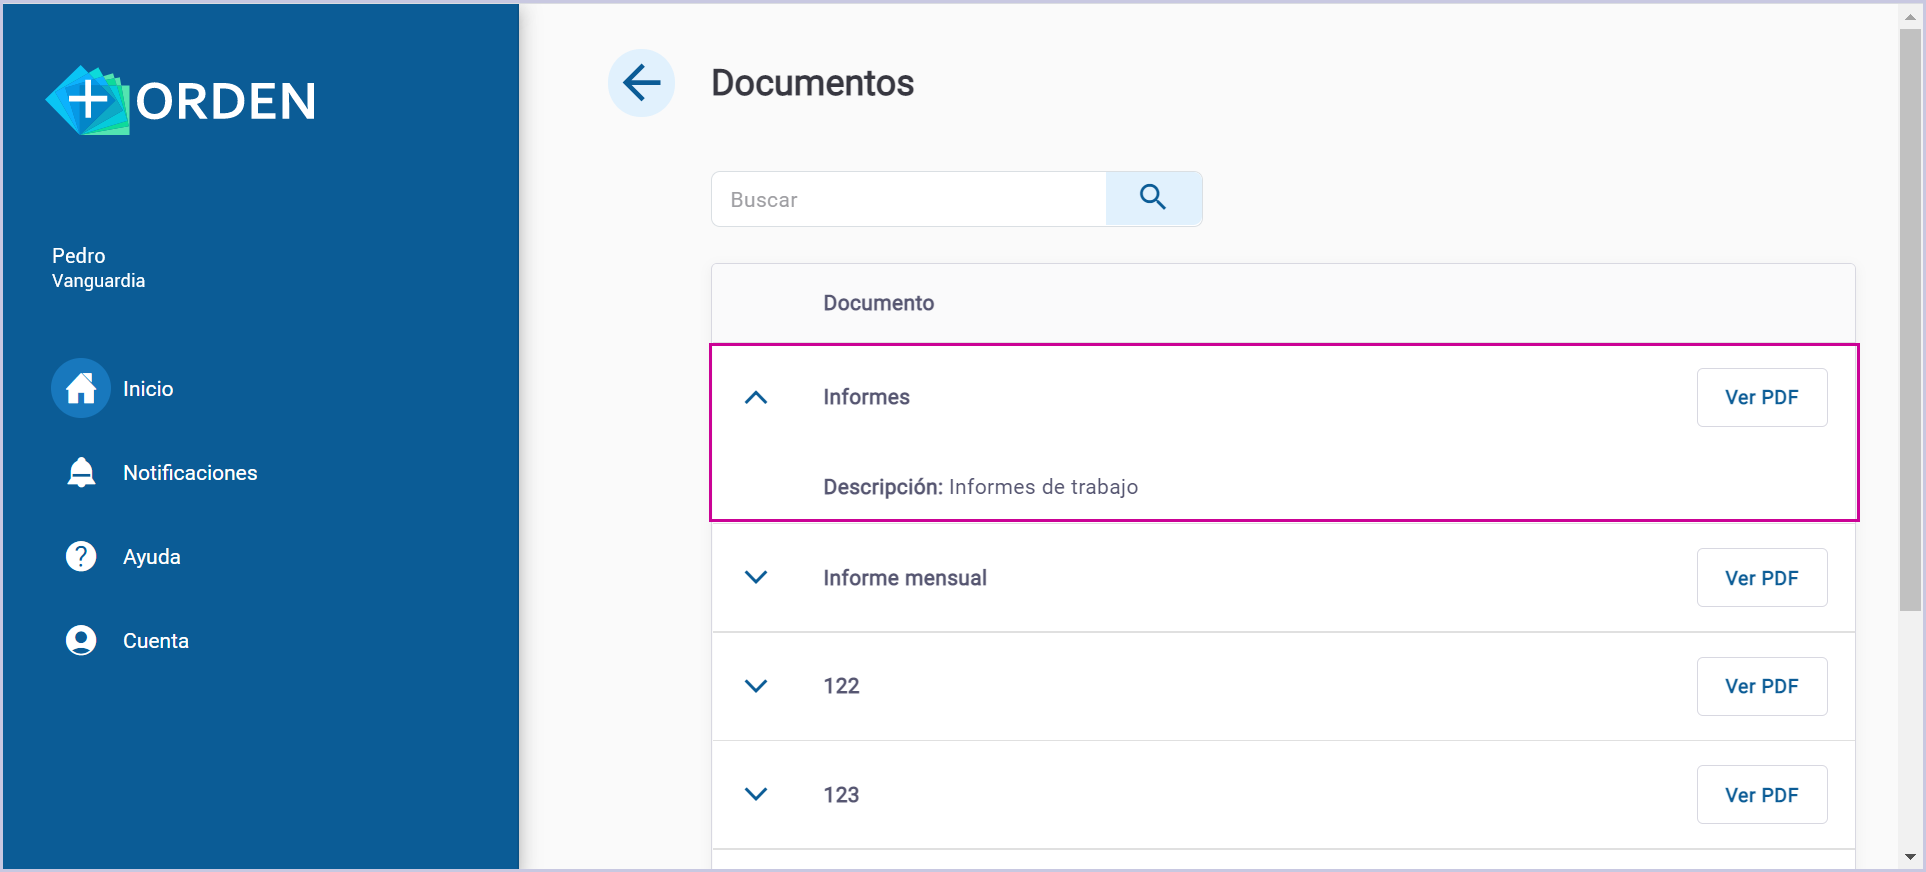1926x872 pixels.
Task: Open the Ayuda menu item
Action: point(152,557)
